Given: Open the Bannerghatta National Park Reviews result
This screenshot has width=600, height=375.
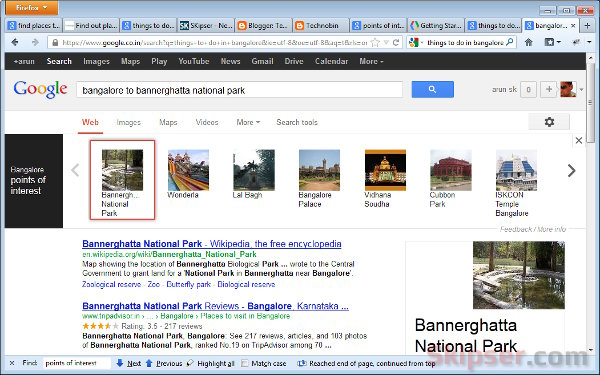Looking at the screenshot, I should pos(215,306).
